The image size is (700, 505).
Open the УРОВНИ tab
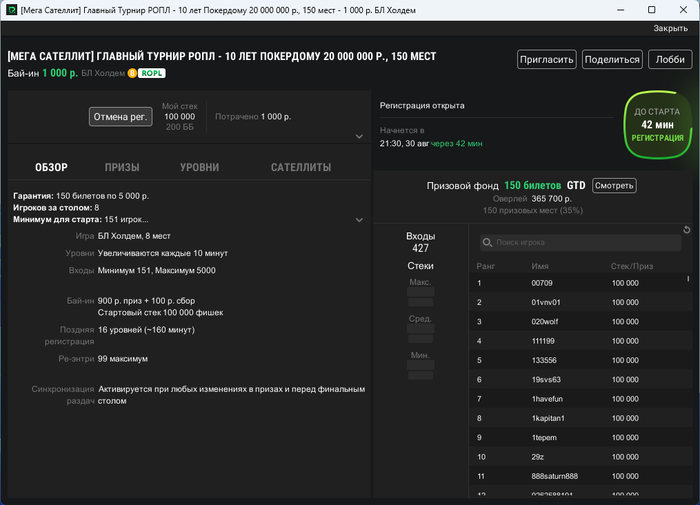(200, 167)
